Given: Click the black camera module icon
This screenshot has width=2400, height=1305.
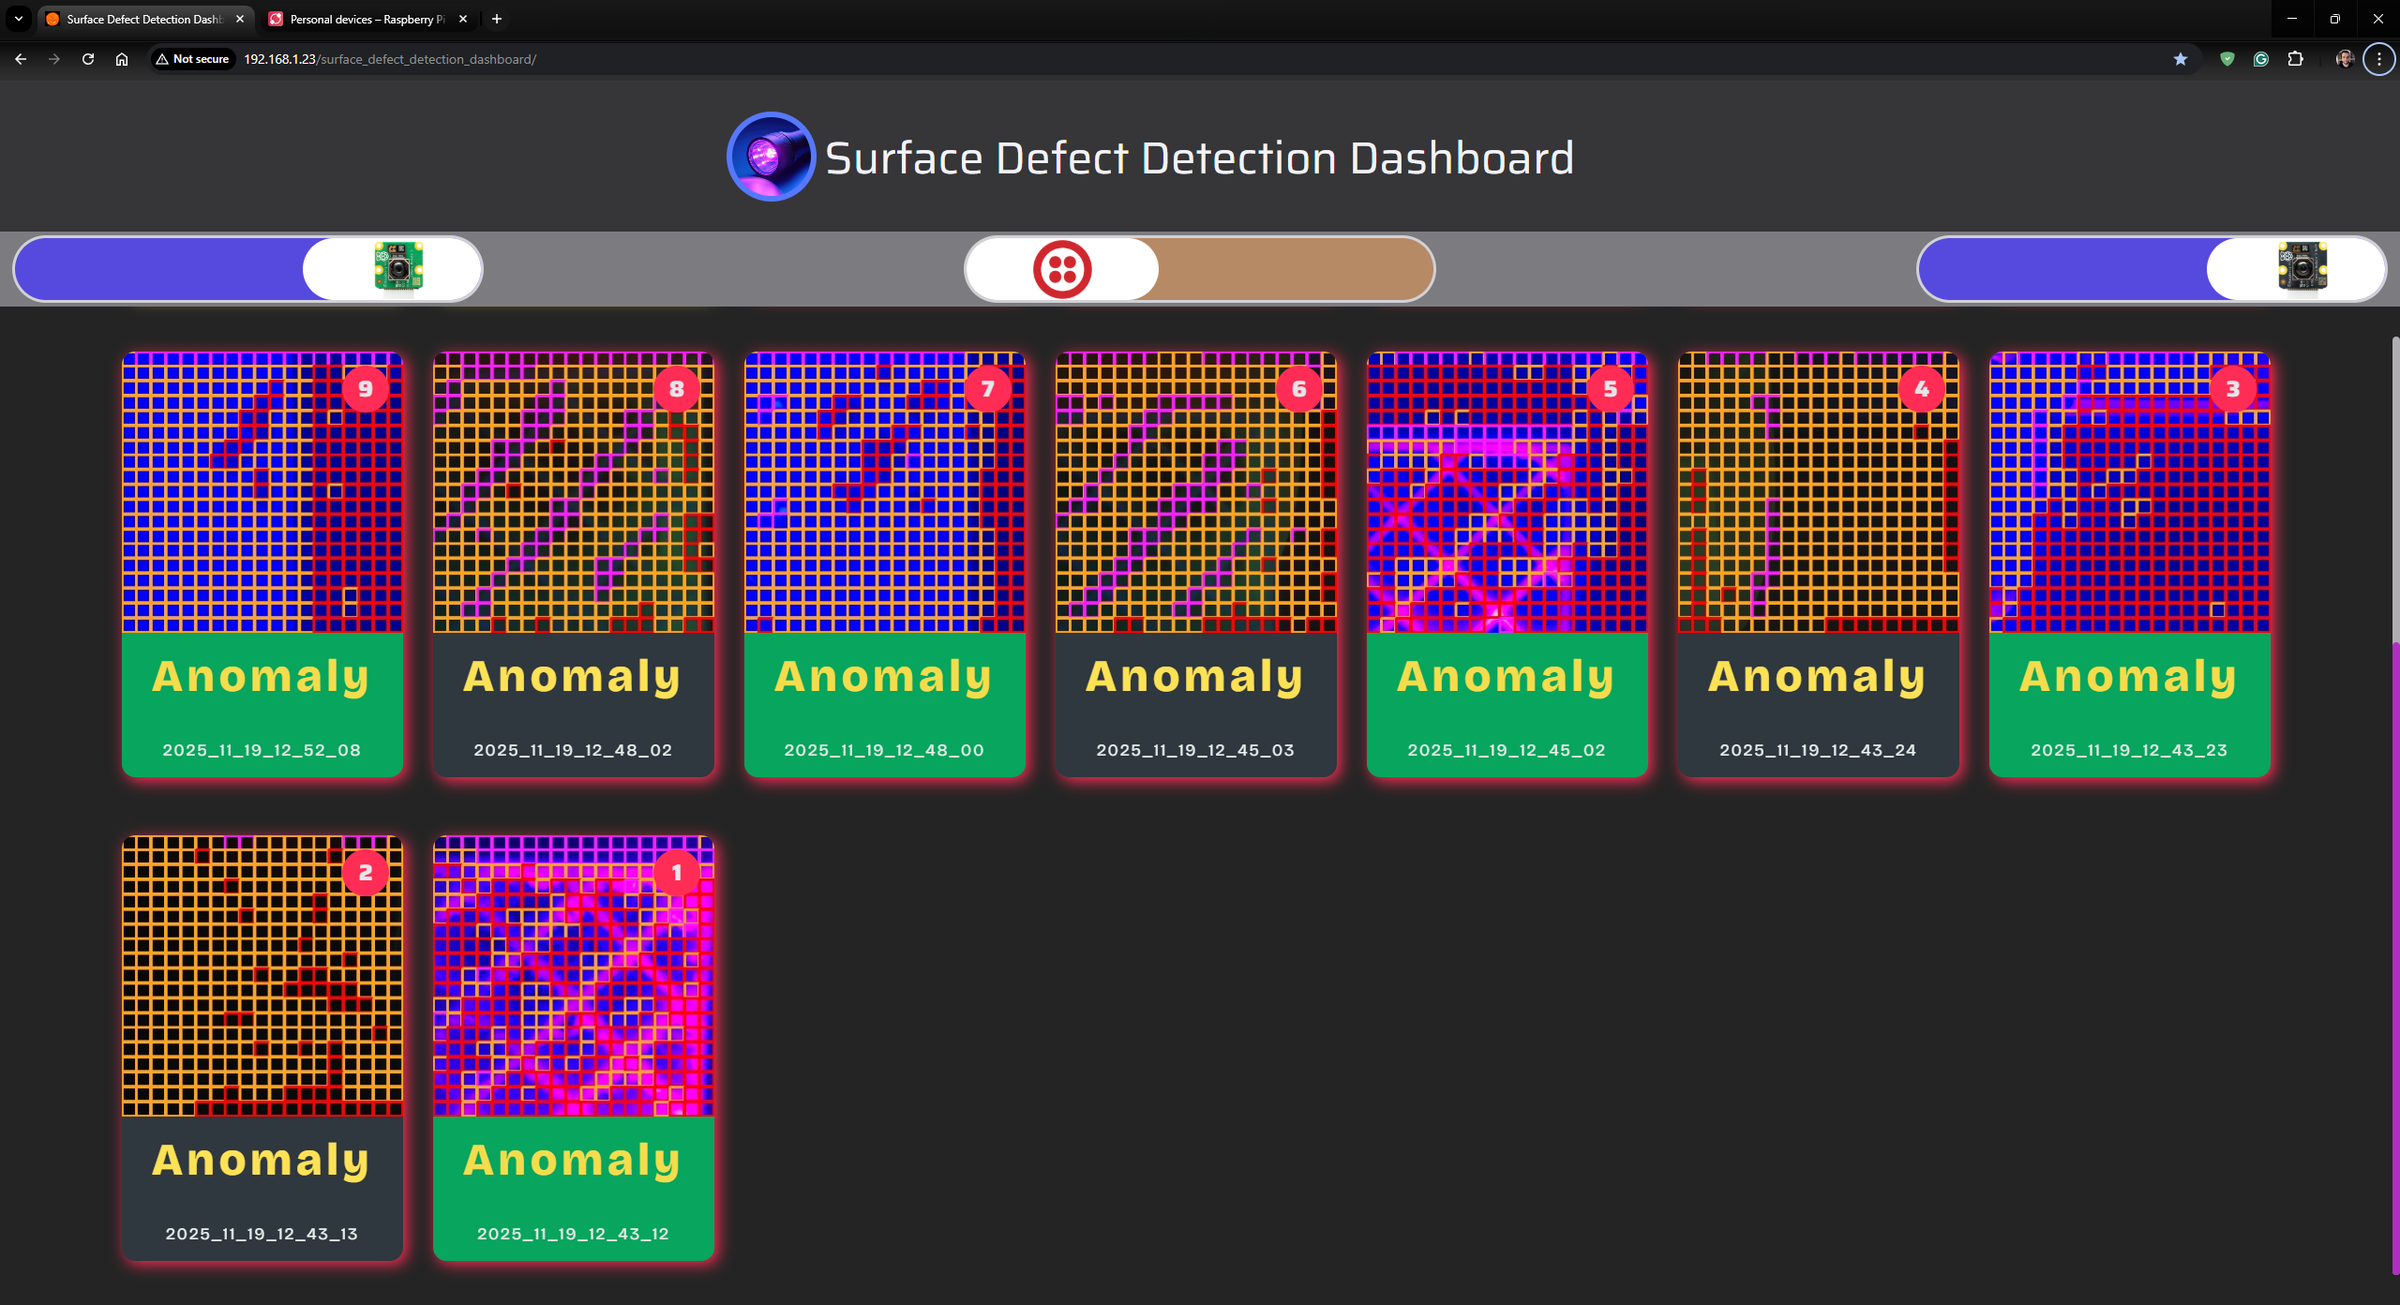Looking at the screenshot, I should click(2302, 267).
